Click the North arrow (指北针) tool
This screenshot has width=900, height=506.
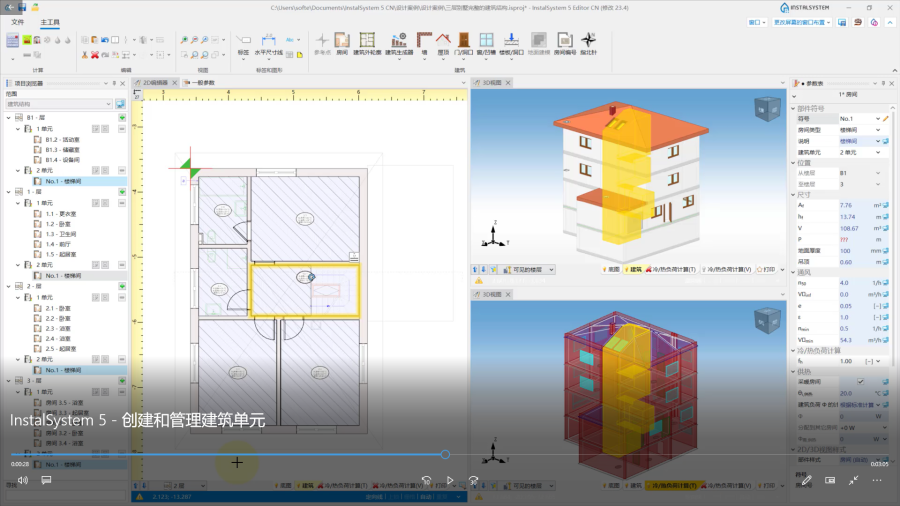click(588, 44)
